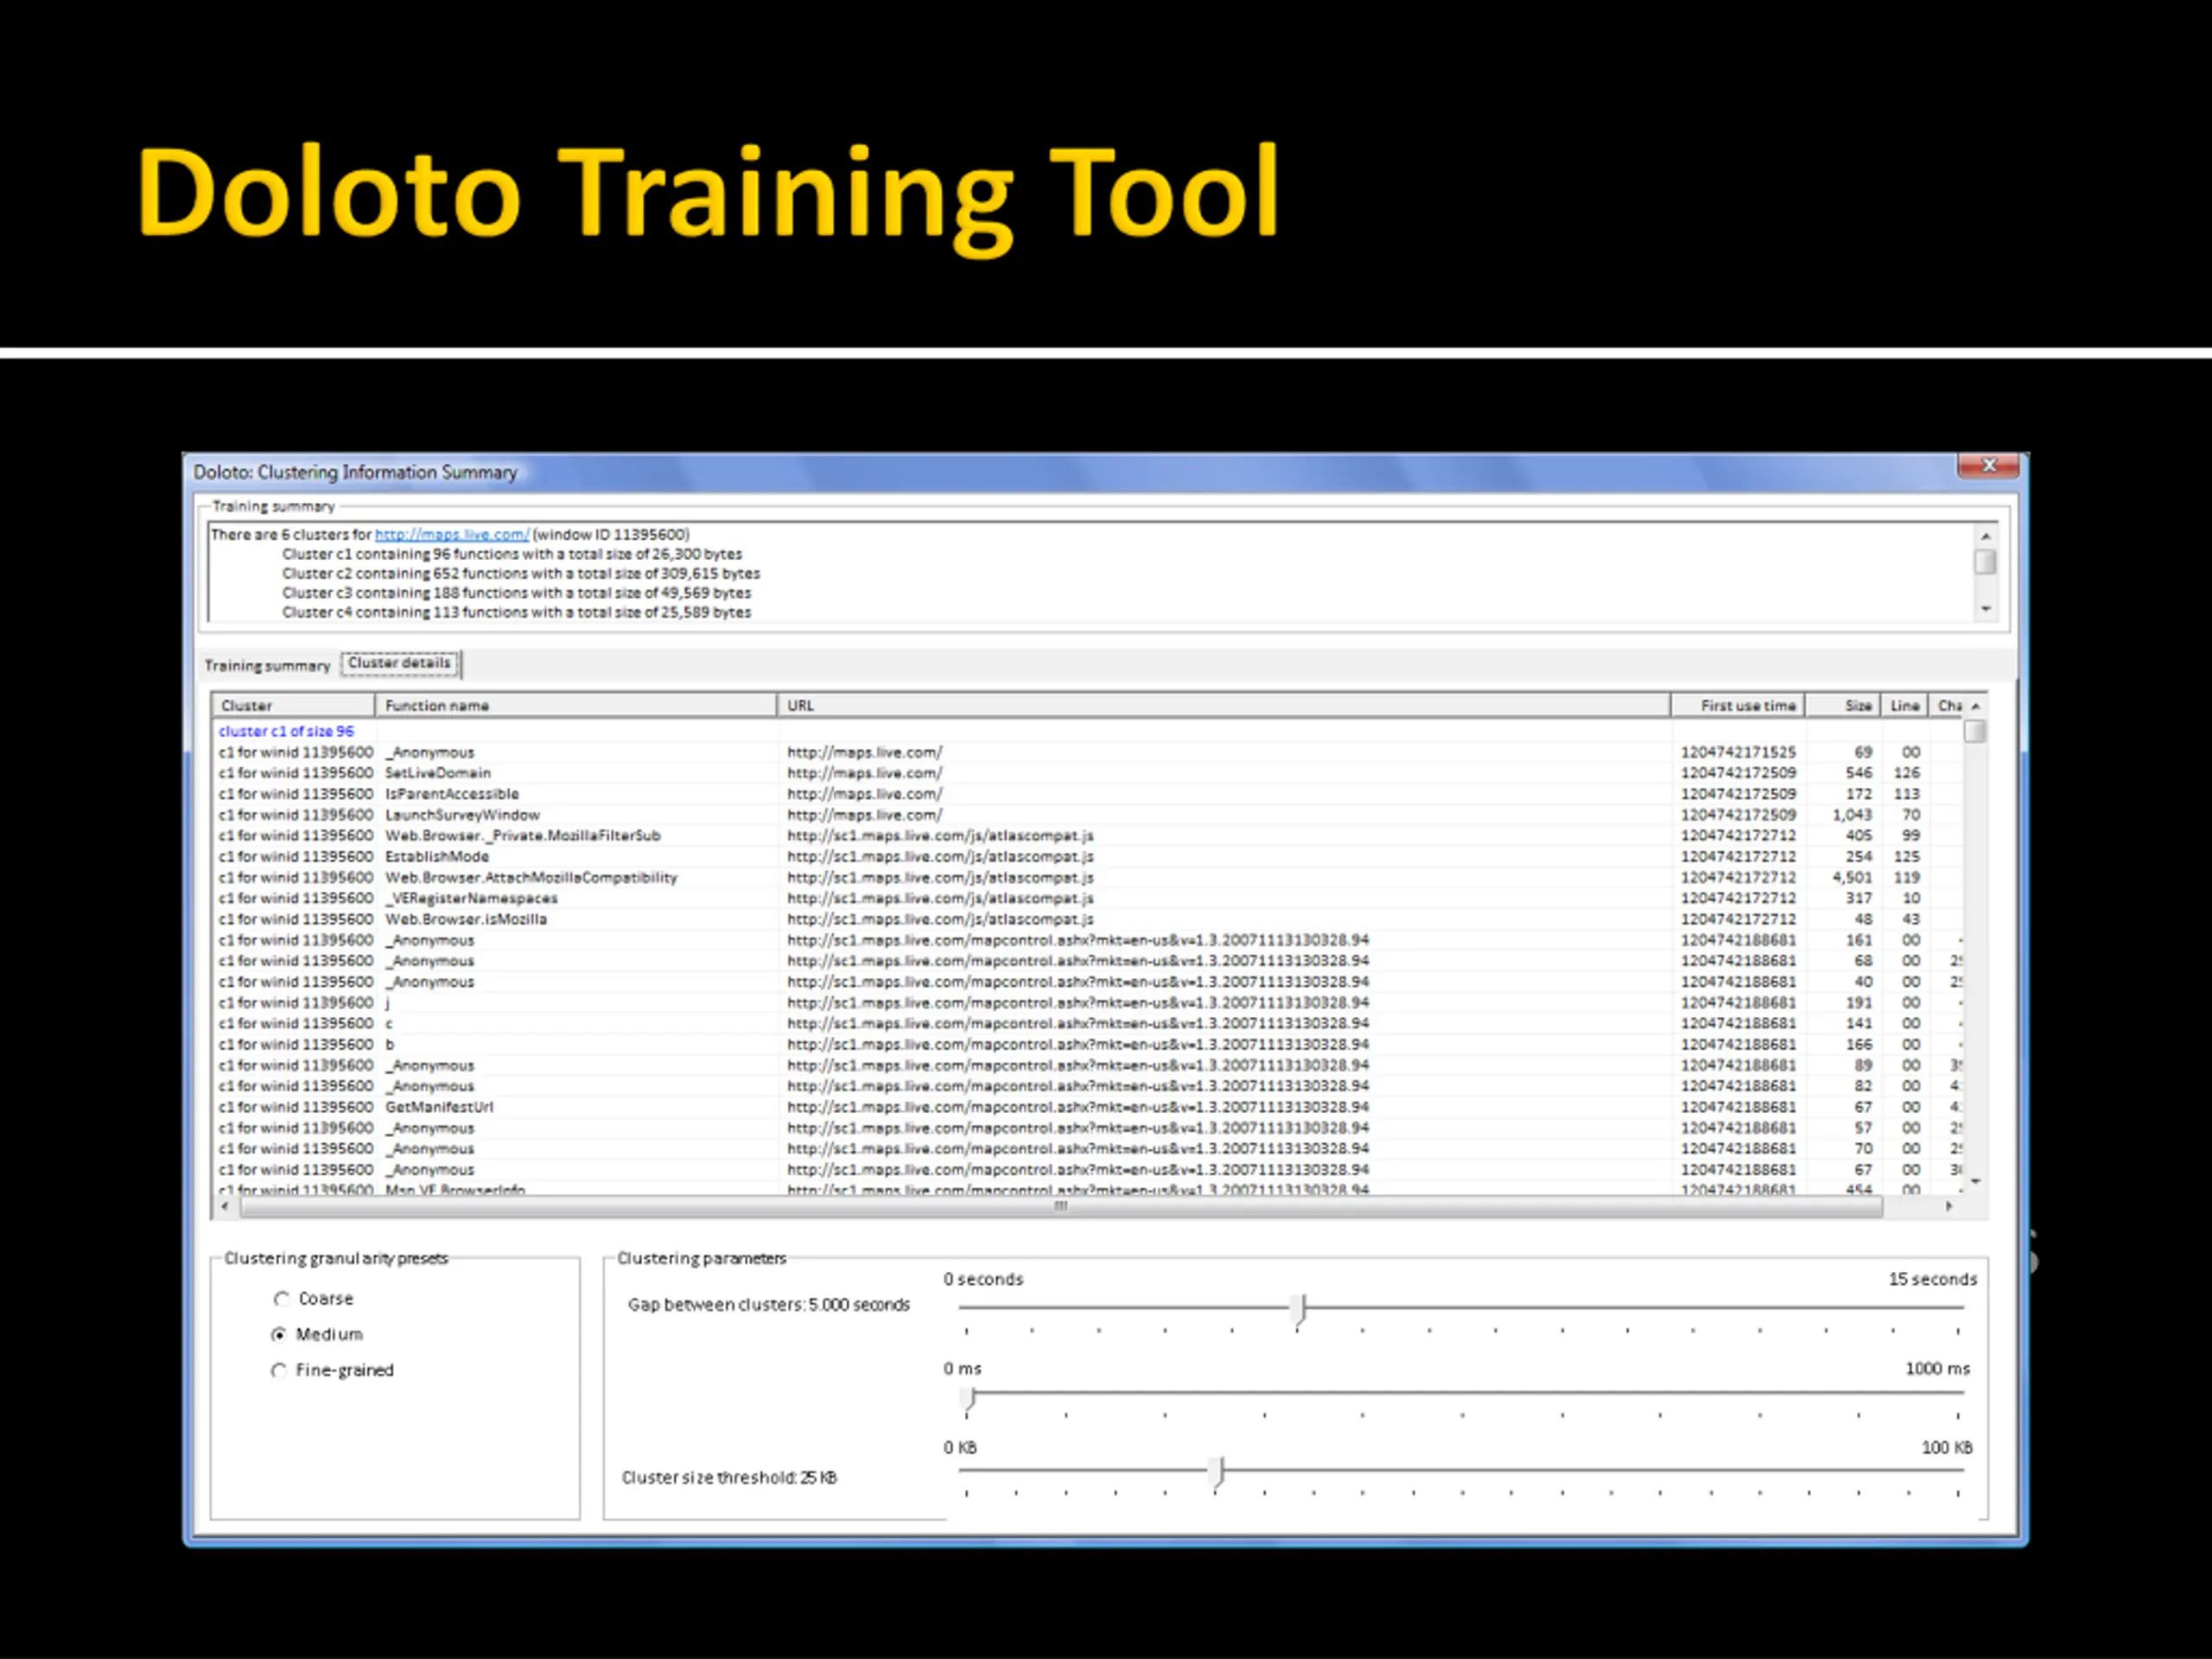Select the Web.Browser.isMozilla function row
Image resolution: width=2212 pixels, height=1659 pixels.
click(1087, 919)
